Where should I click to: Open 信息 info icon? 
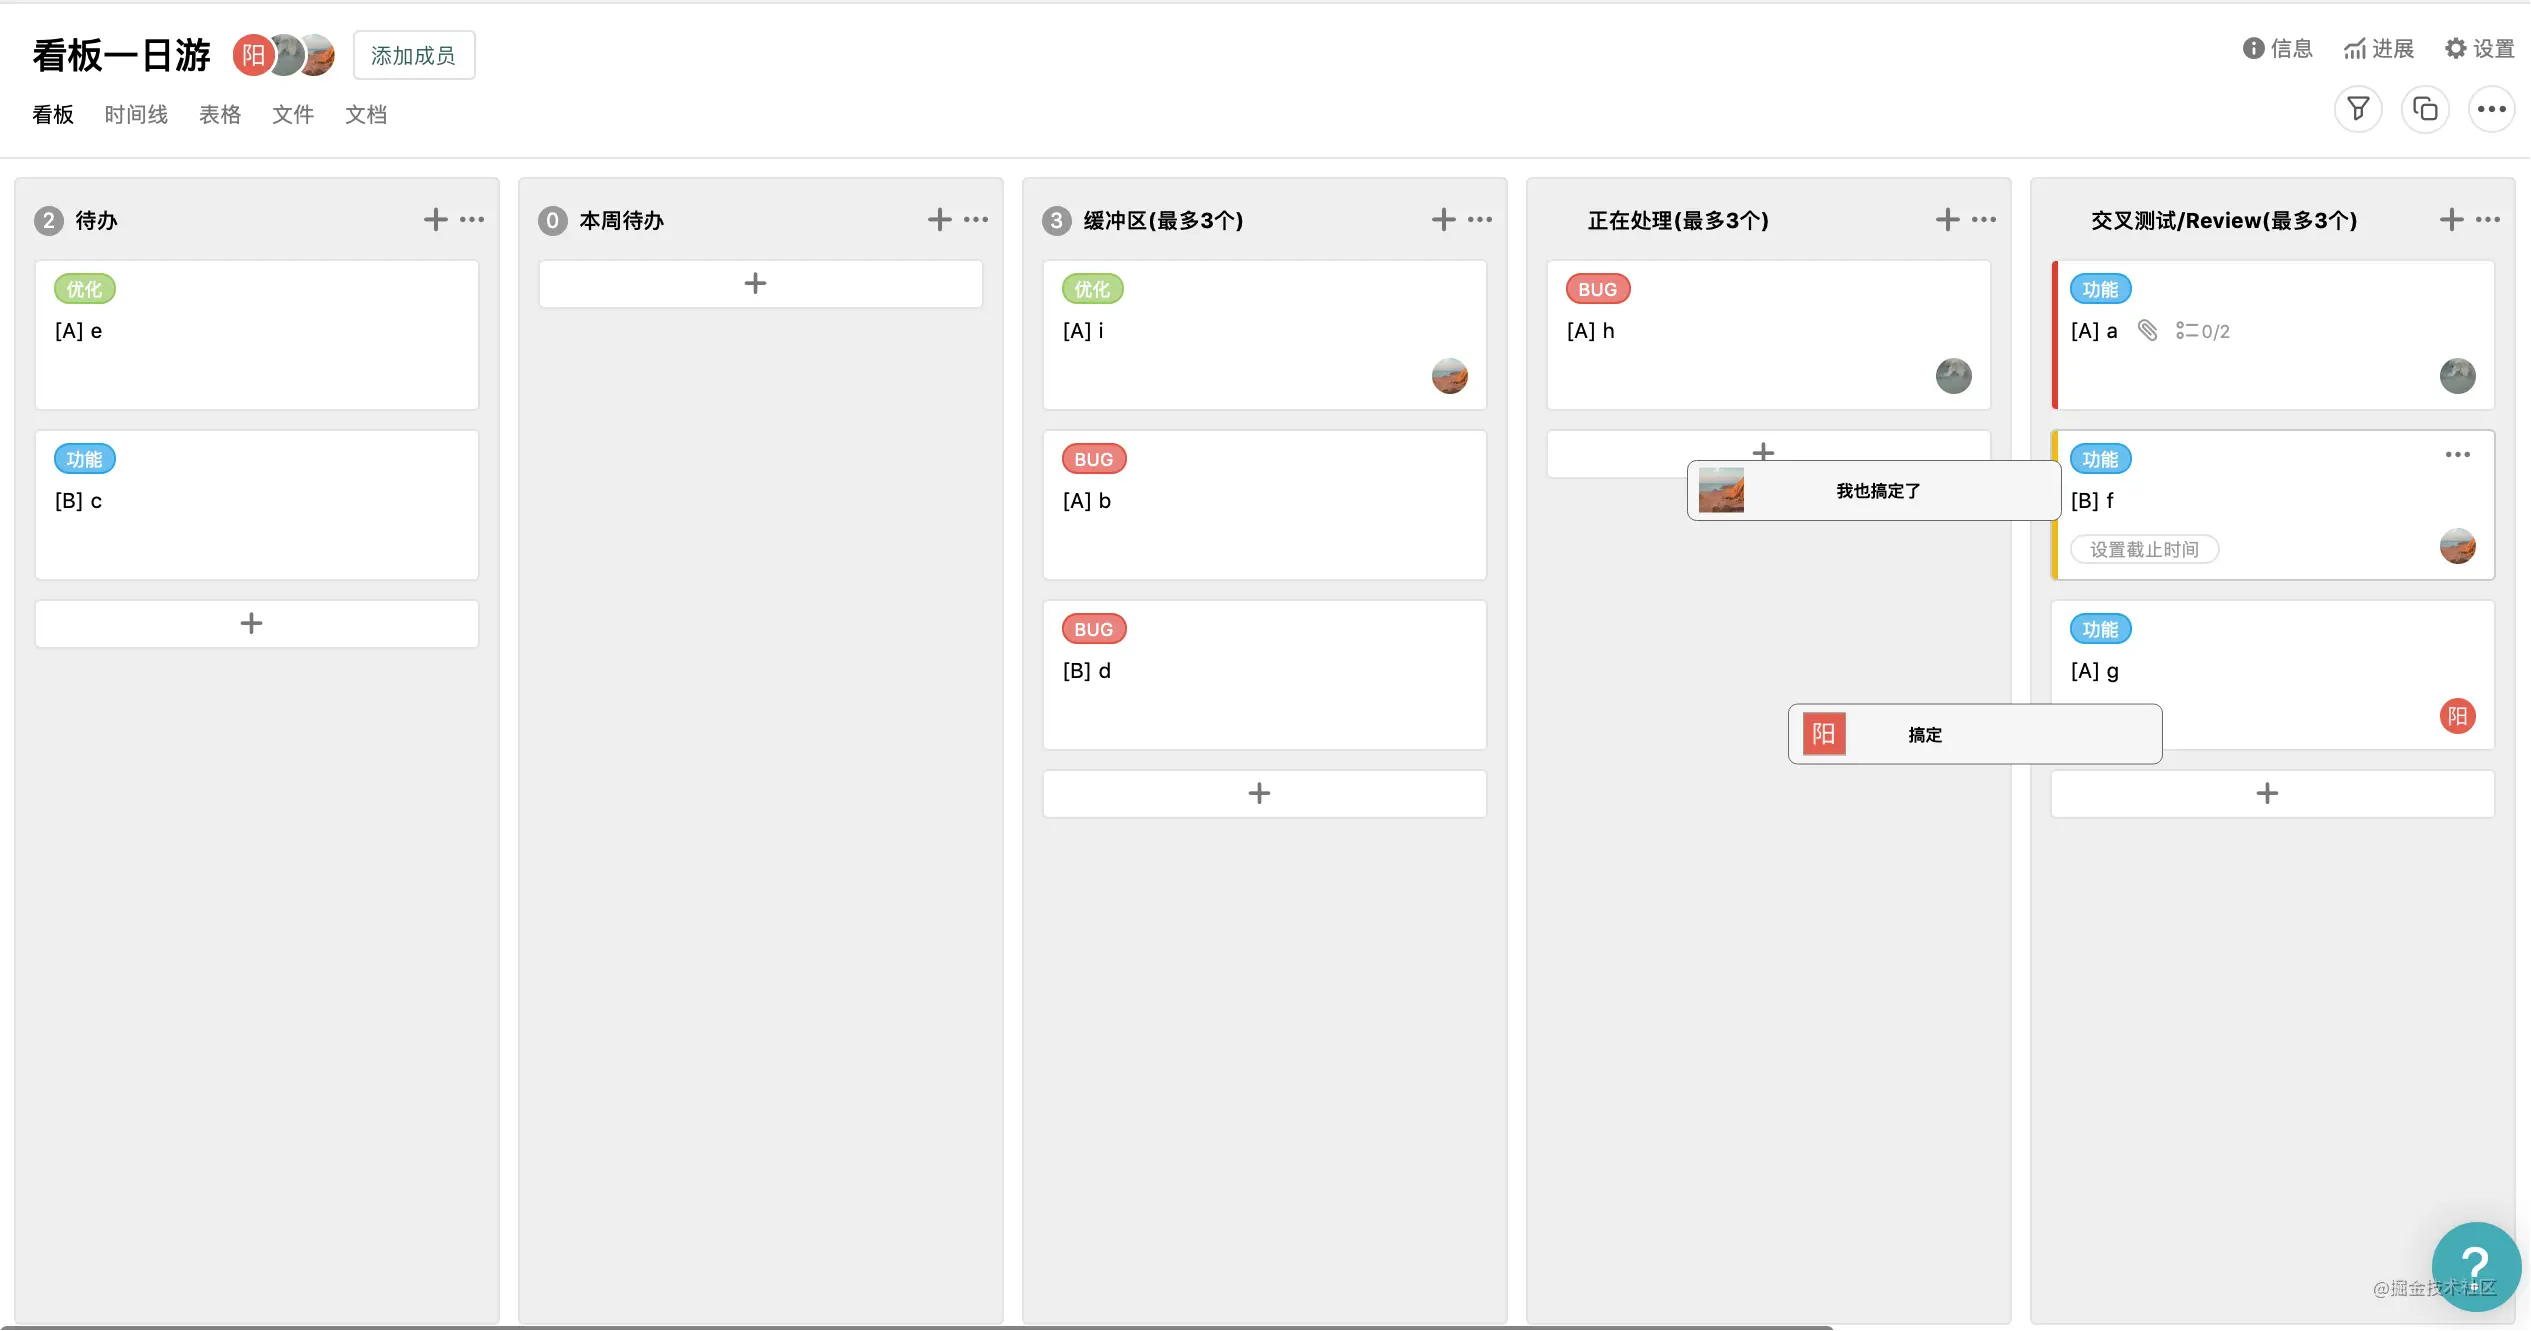[2253, 48]
